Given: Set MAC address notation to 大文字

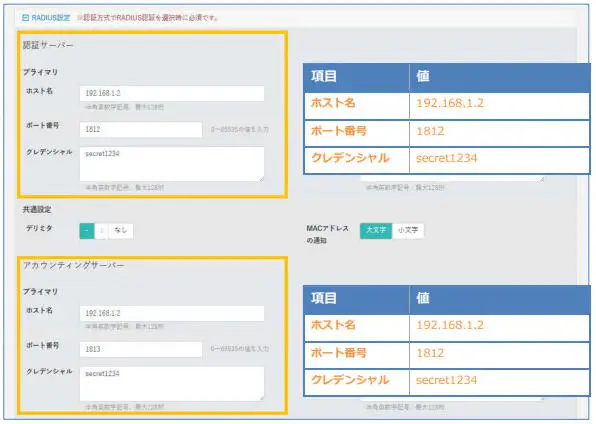Looking at the screenshot, I should [376, 230].
